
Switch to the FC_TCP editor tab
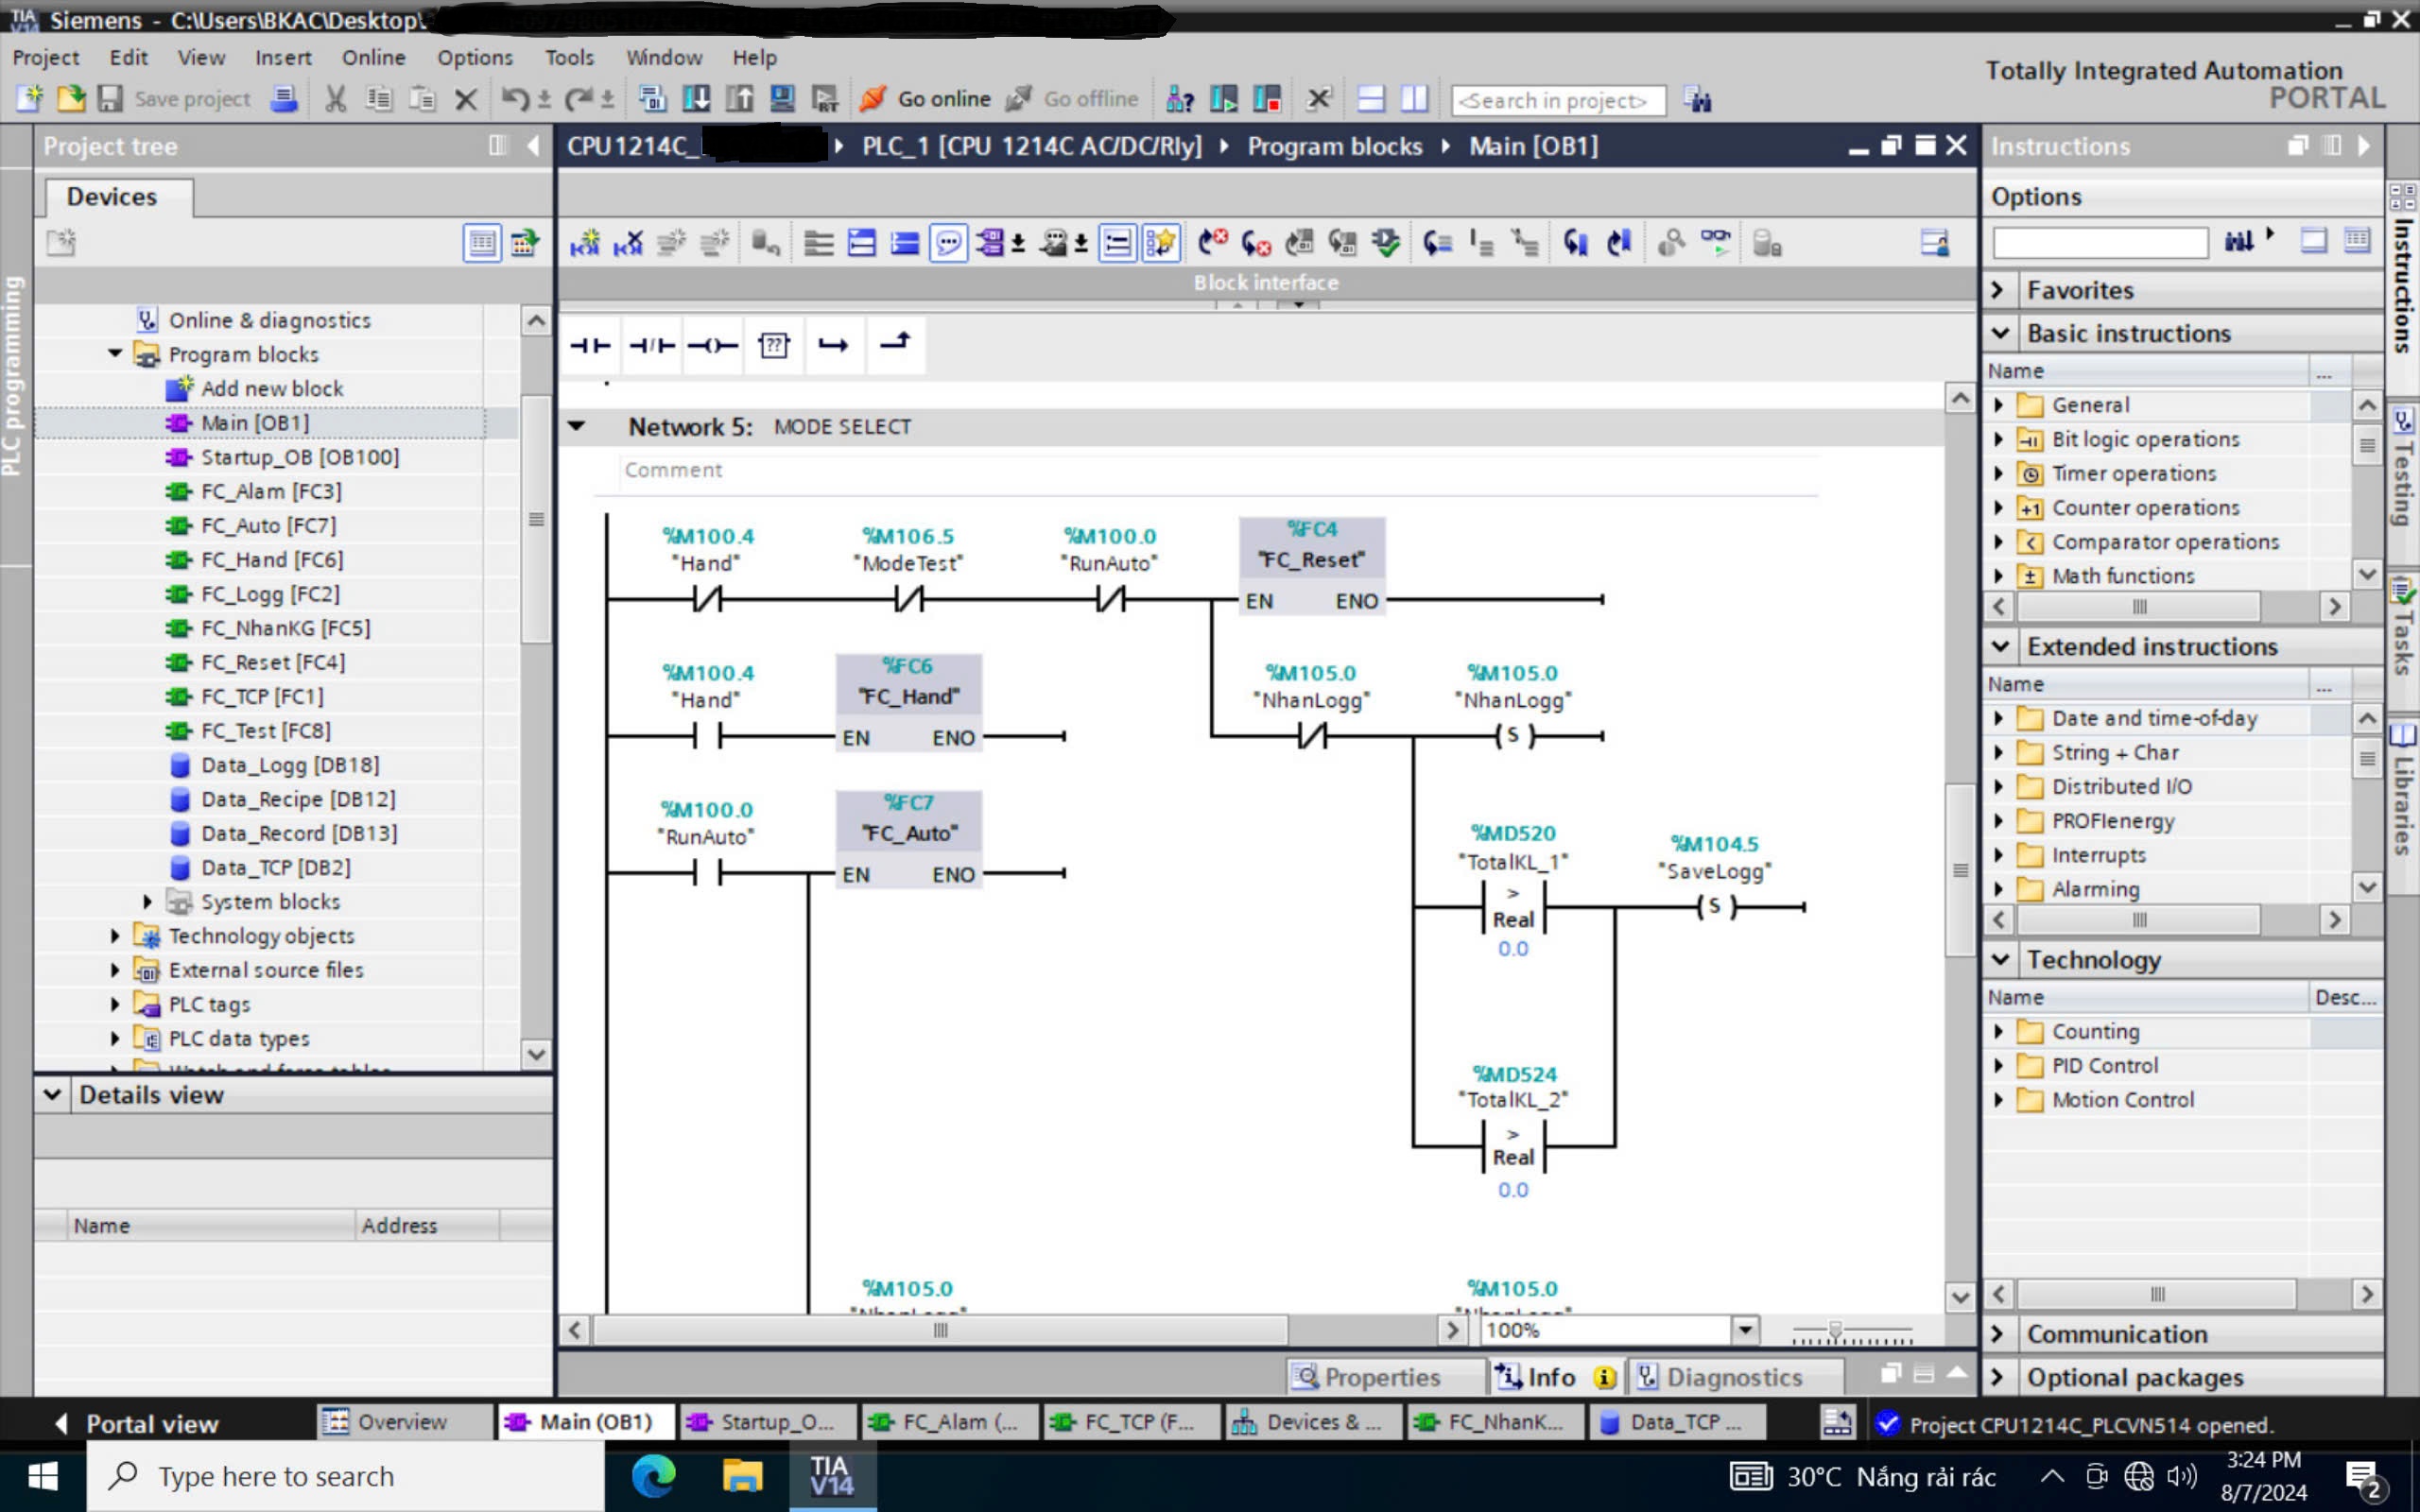pos(1128,1421)
